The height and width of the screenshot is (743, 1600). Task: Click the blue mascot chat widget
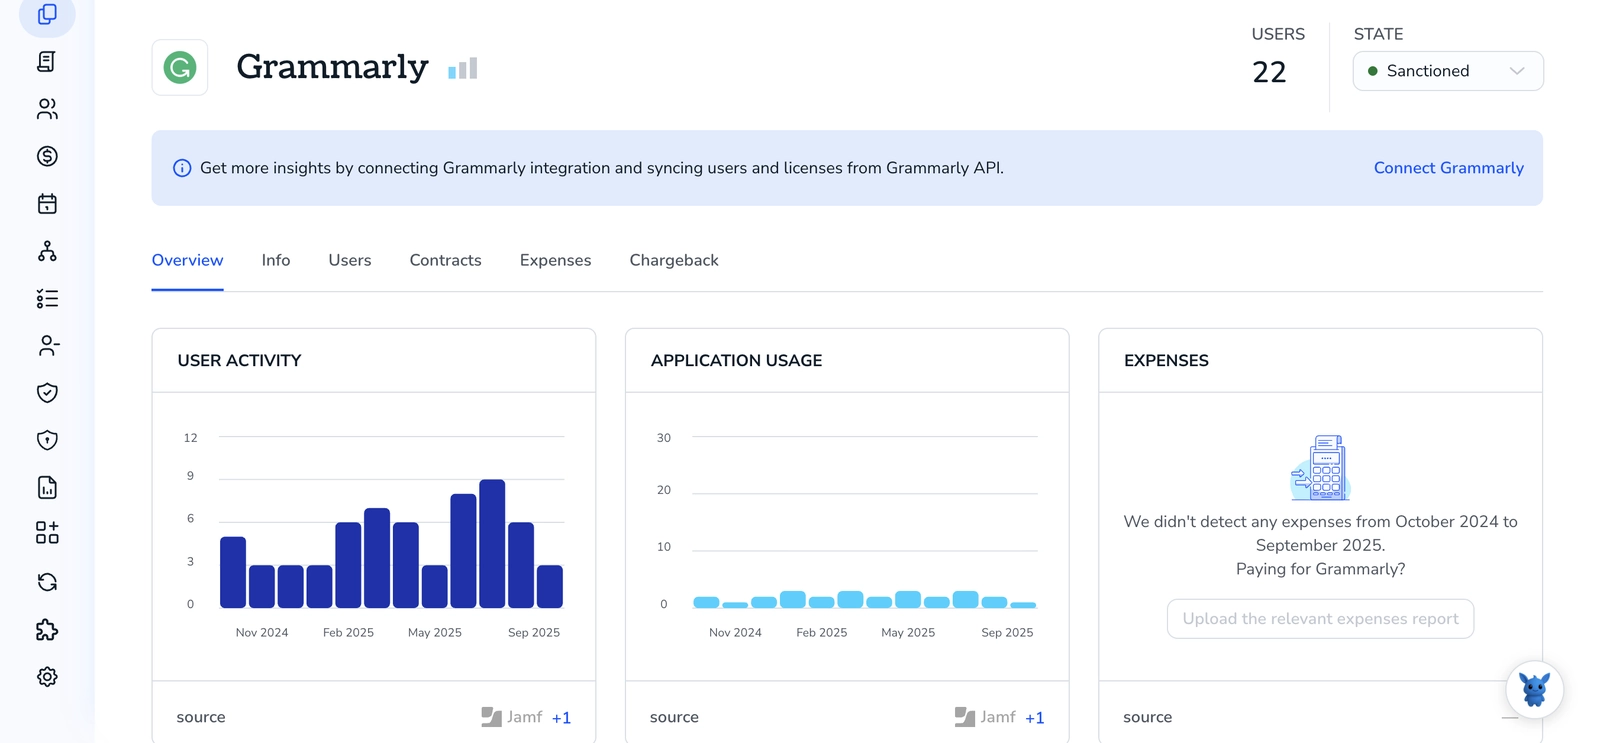click(x=1534, y=690)
